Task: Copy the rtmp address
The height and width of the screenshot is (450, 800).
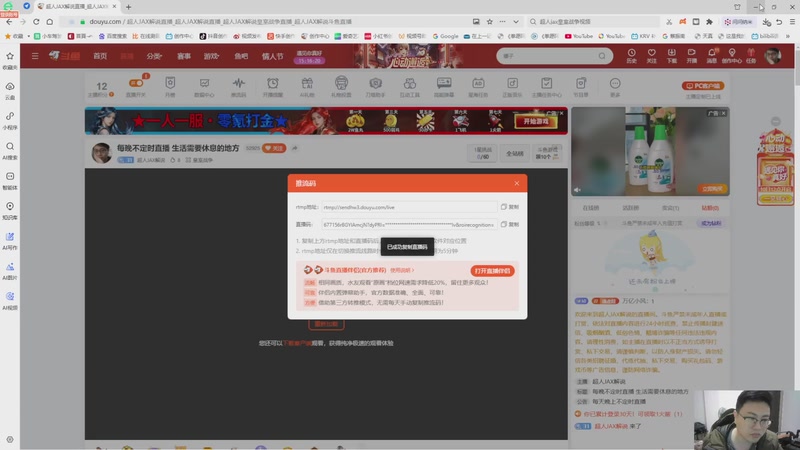Action: pyautogui.click(x=510, y=207)
